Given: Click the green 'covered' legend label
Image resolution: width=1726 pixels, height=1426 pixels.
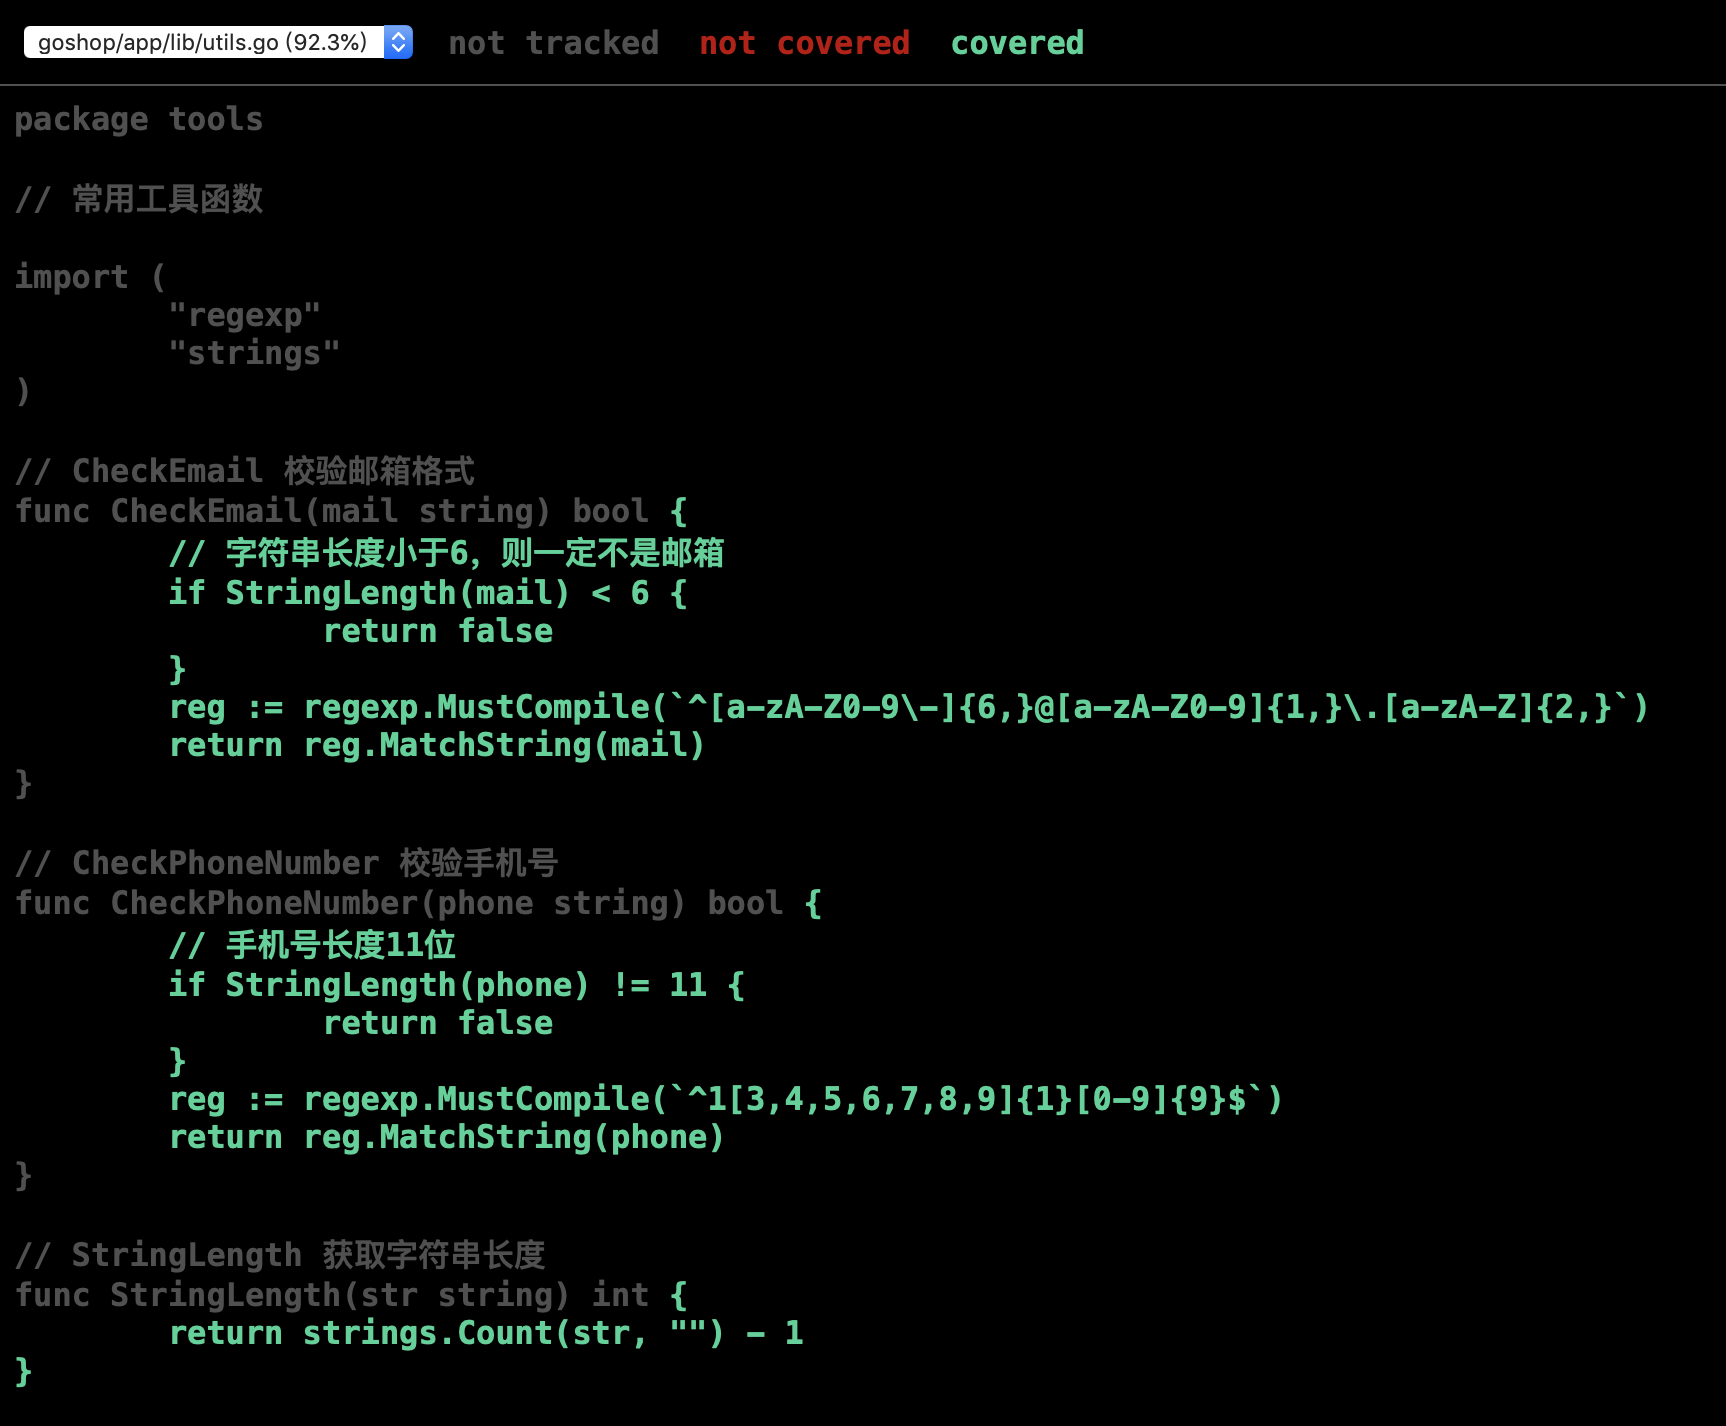Looking at the screenshot, I should click(x=1017, y=43).
